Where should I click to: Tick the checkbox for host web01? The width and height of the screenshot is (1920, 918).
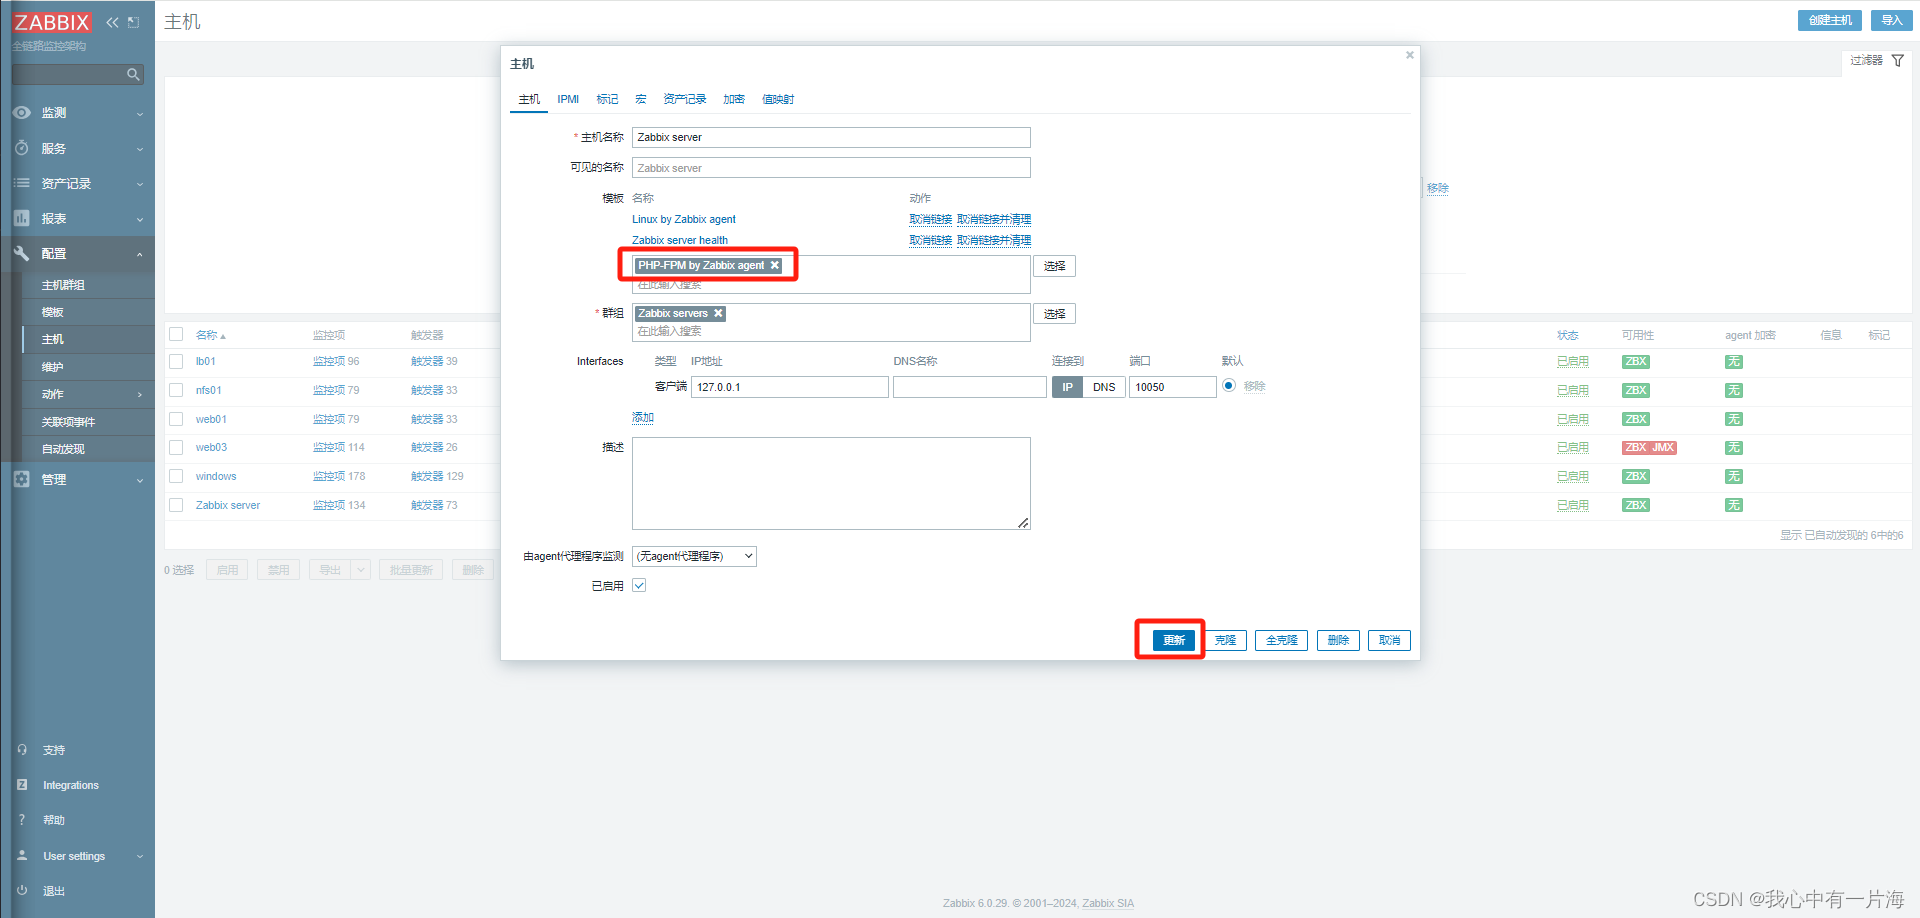pyautogui.click(x=176, y=419)
